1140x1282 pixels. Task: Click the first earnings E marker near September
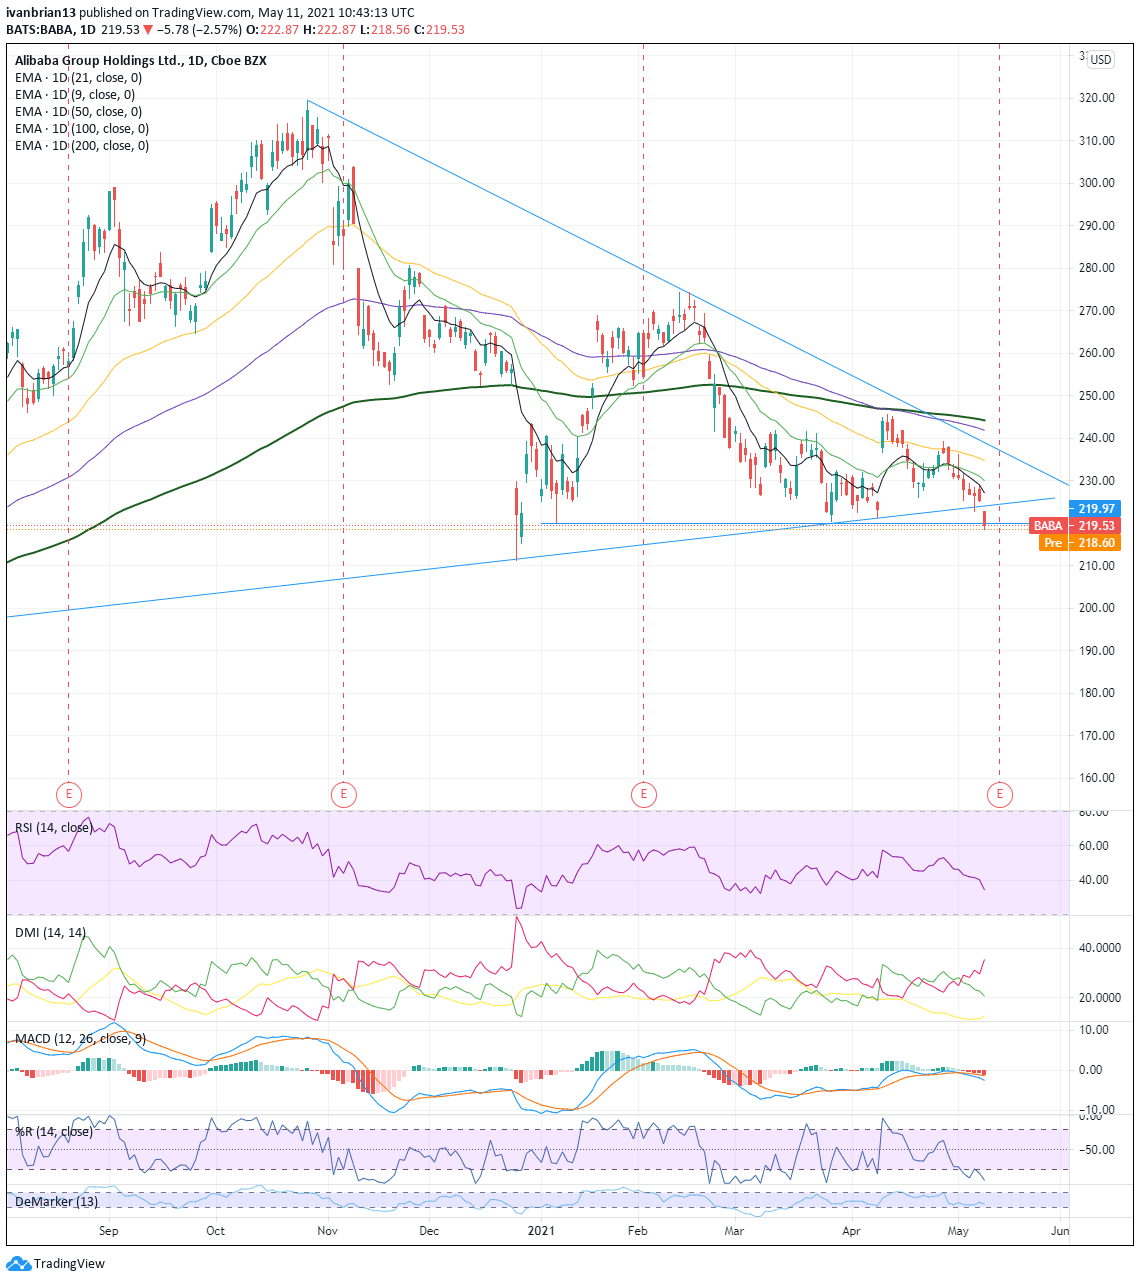(68, 795)
